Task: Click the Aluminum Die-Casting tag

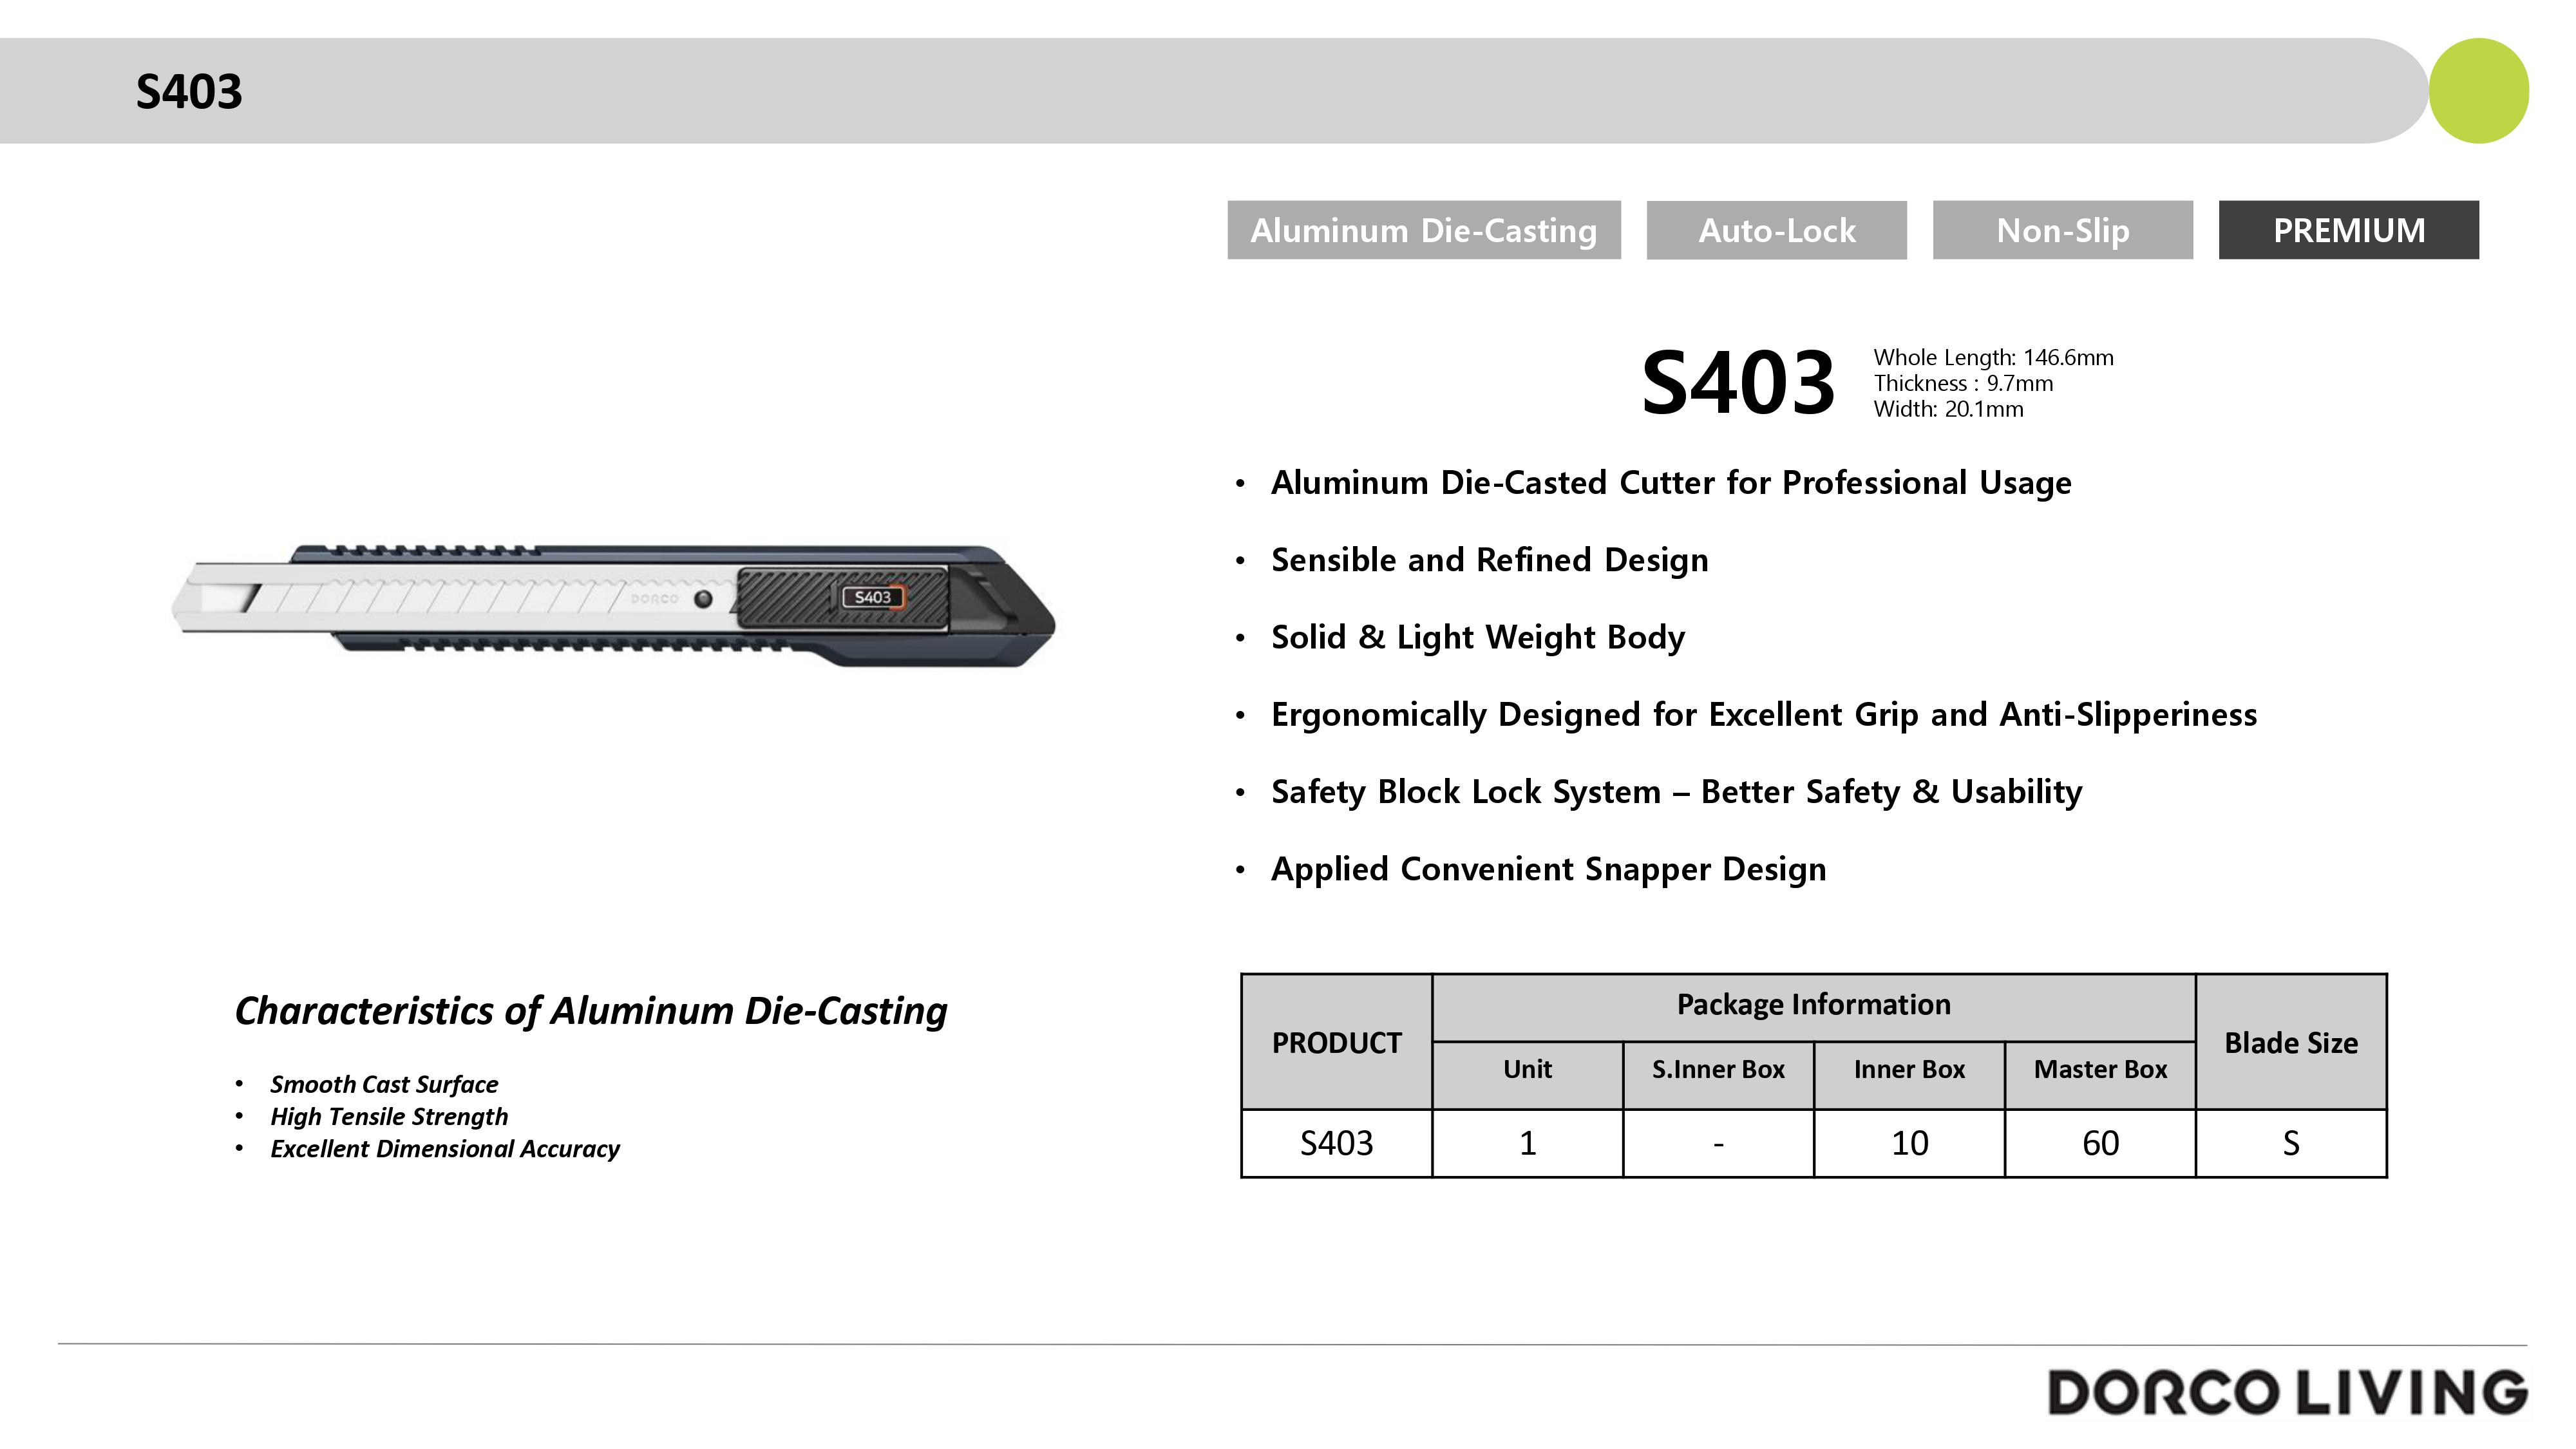Action: [1423, 230]
